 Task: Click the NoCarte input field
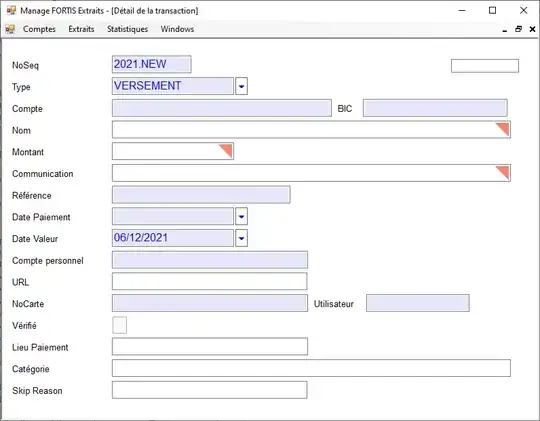pos(210,303)
